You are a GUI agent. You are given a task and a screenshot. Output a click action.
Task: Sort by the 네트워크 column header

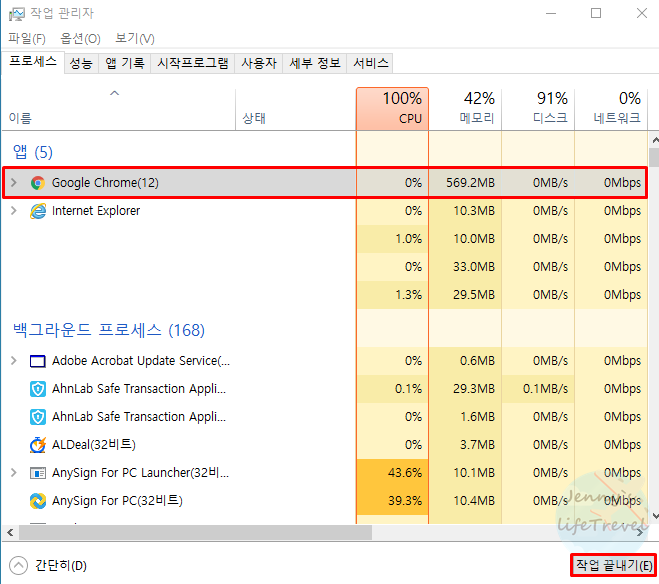coord(612,109)
